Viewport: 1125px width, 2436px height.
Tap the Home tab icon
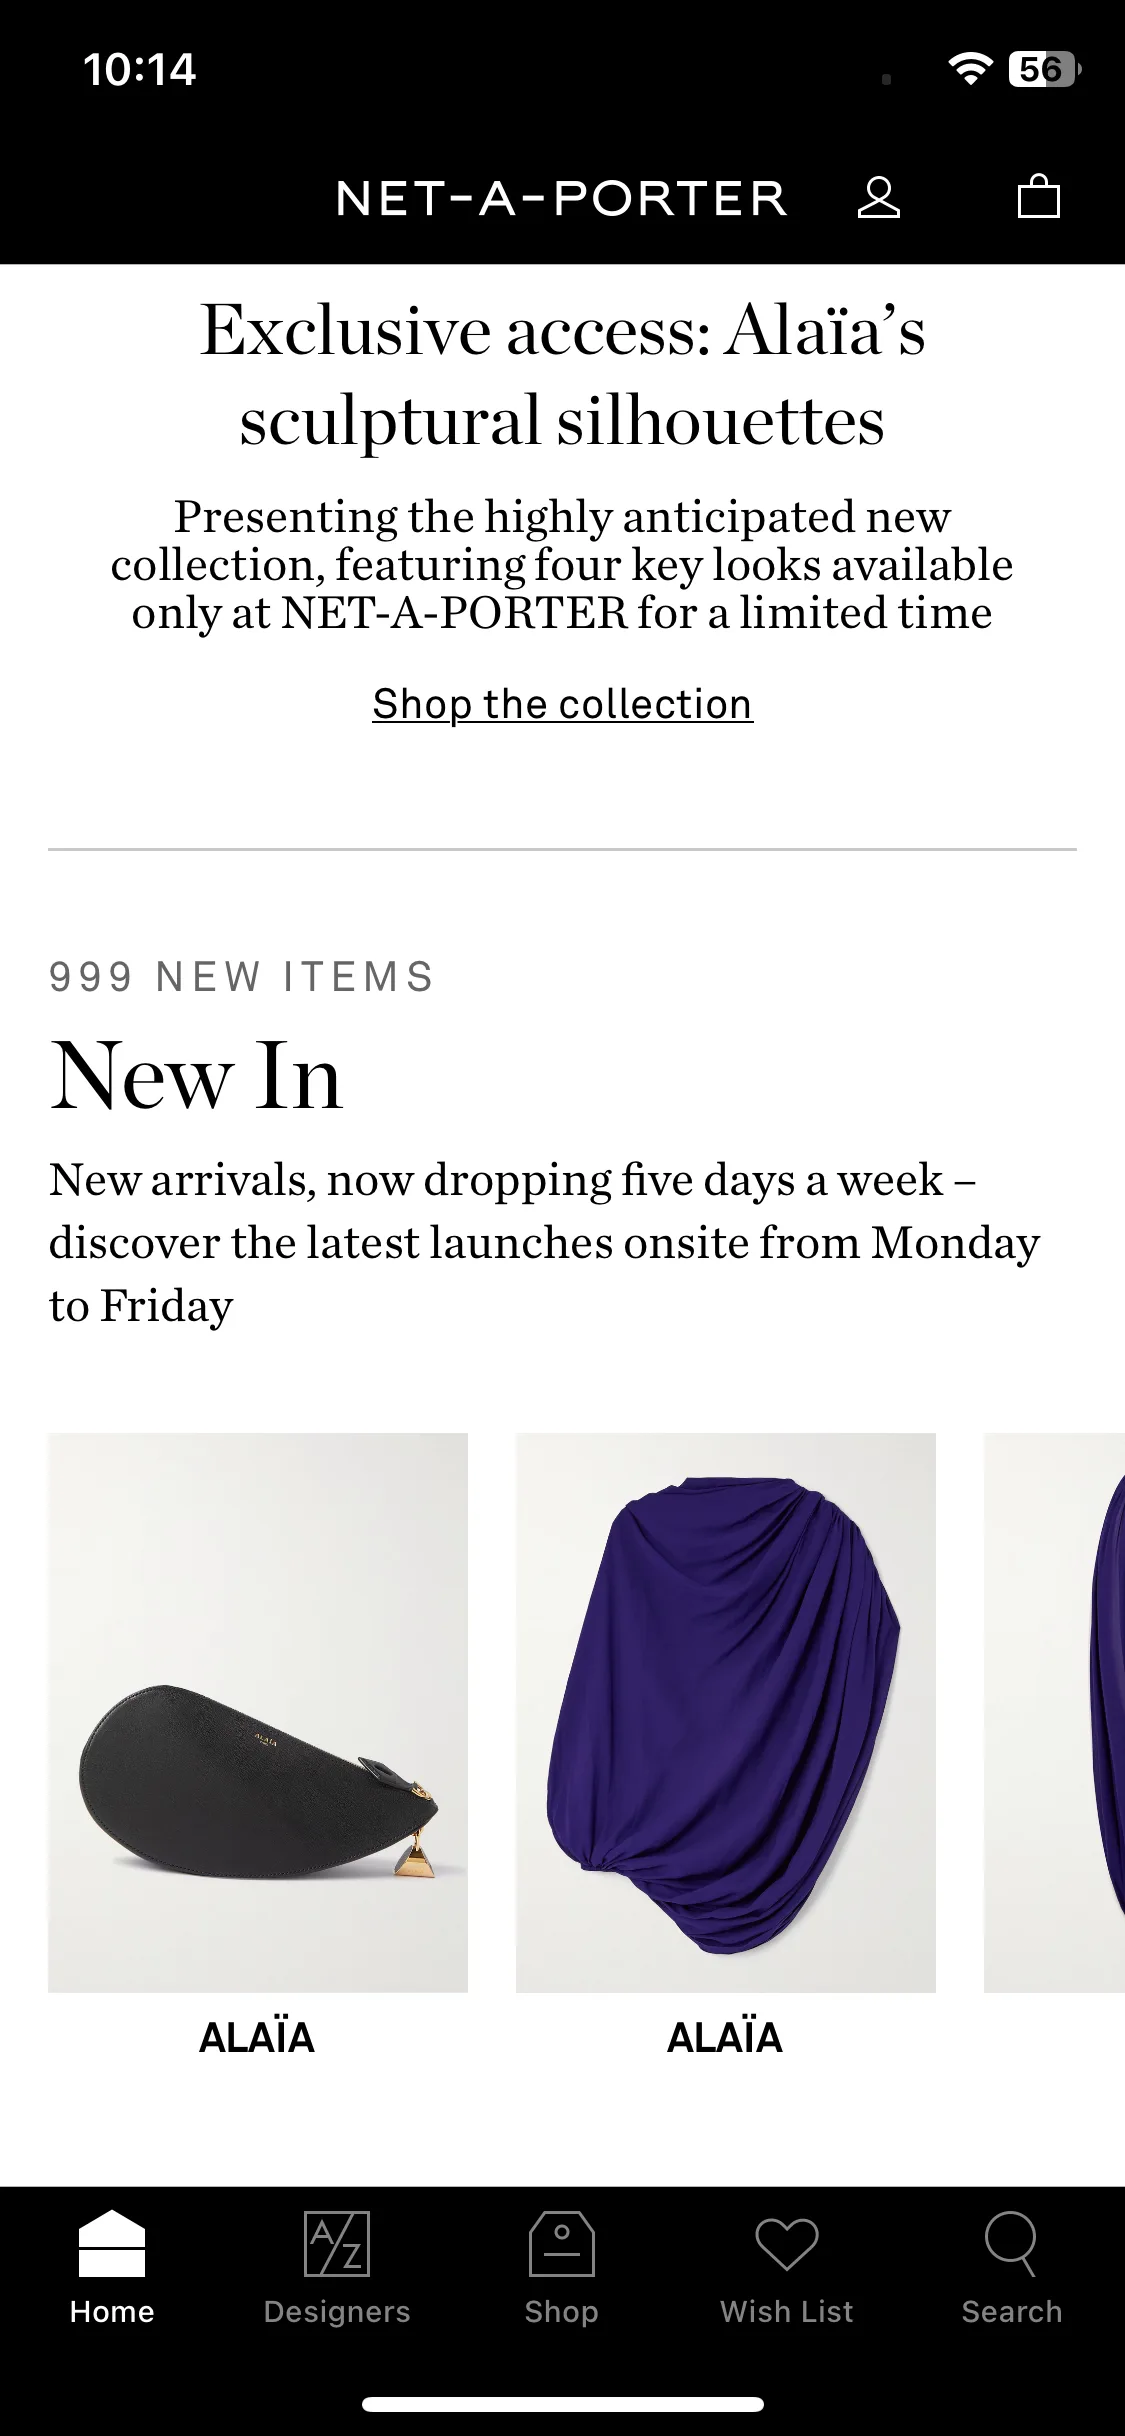click(112, 2243)
